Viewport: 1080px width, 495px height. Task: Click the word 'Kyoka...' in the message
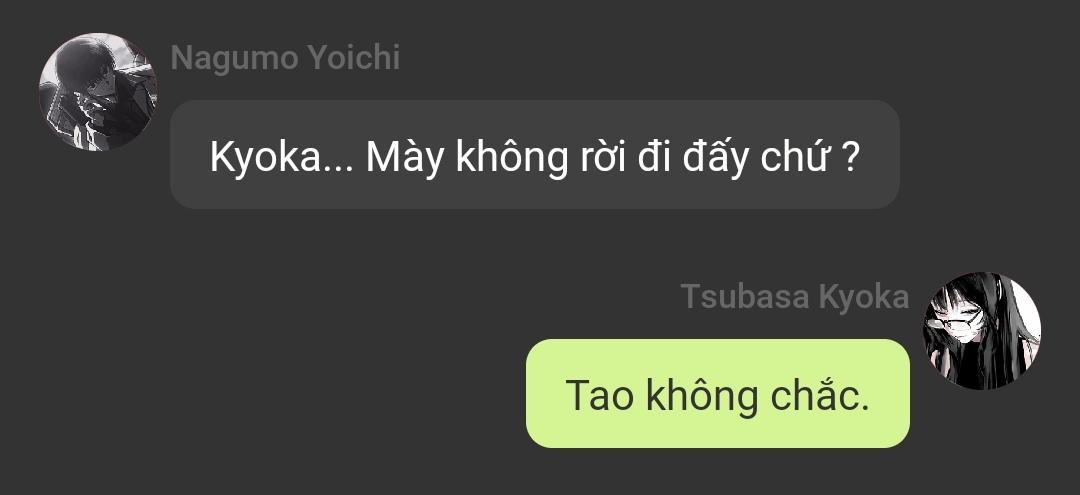(281, 158)
